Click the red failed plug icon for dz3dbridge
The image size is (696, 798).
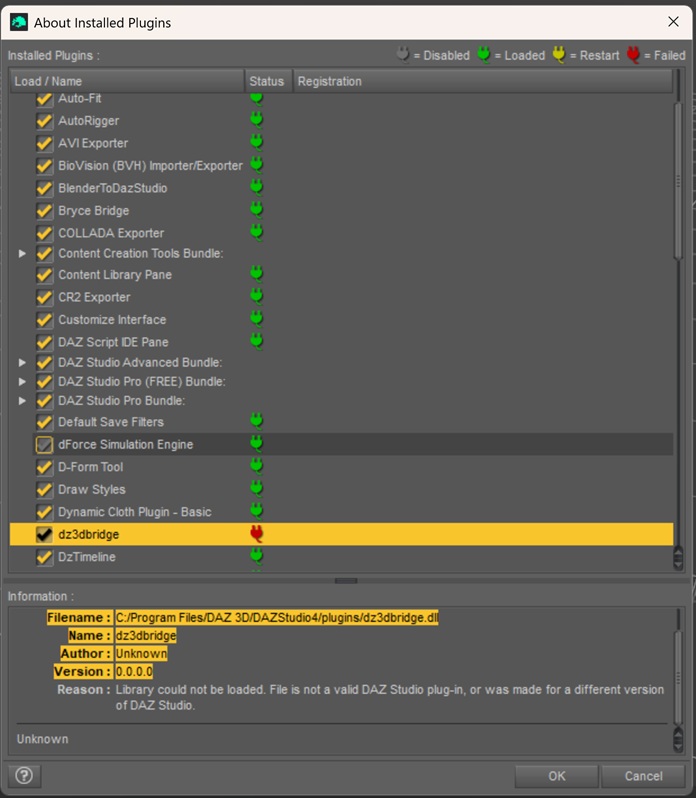pos(256,534)
